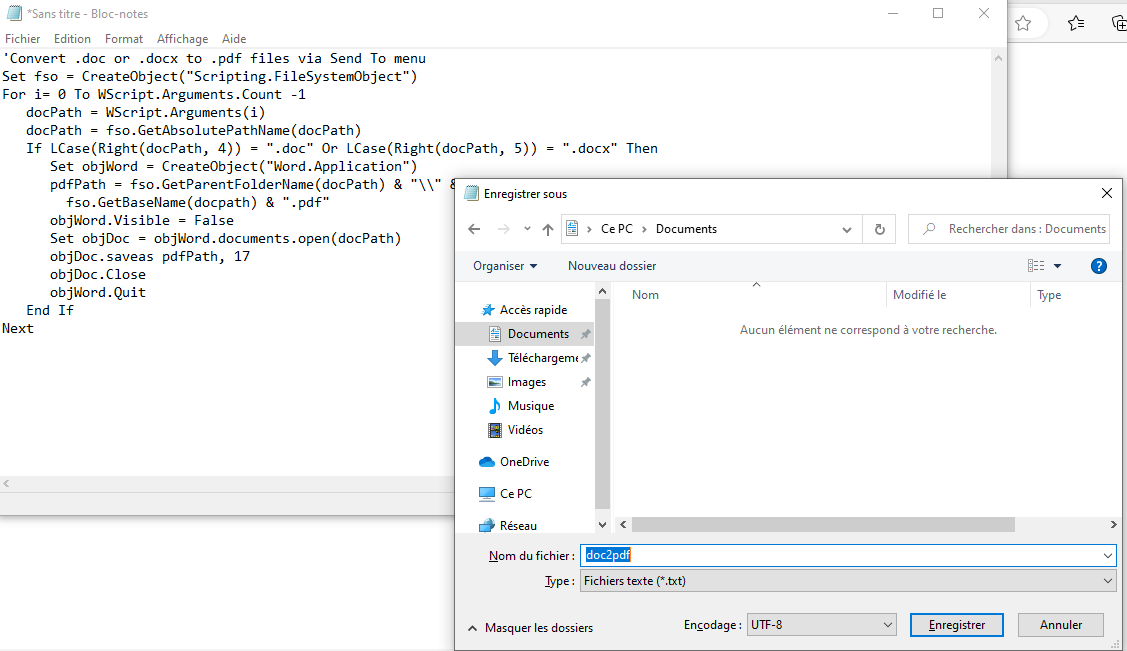Click the Annuler button
The image size is (1127, 651).
point(1061,625)
